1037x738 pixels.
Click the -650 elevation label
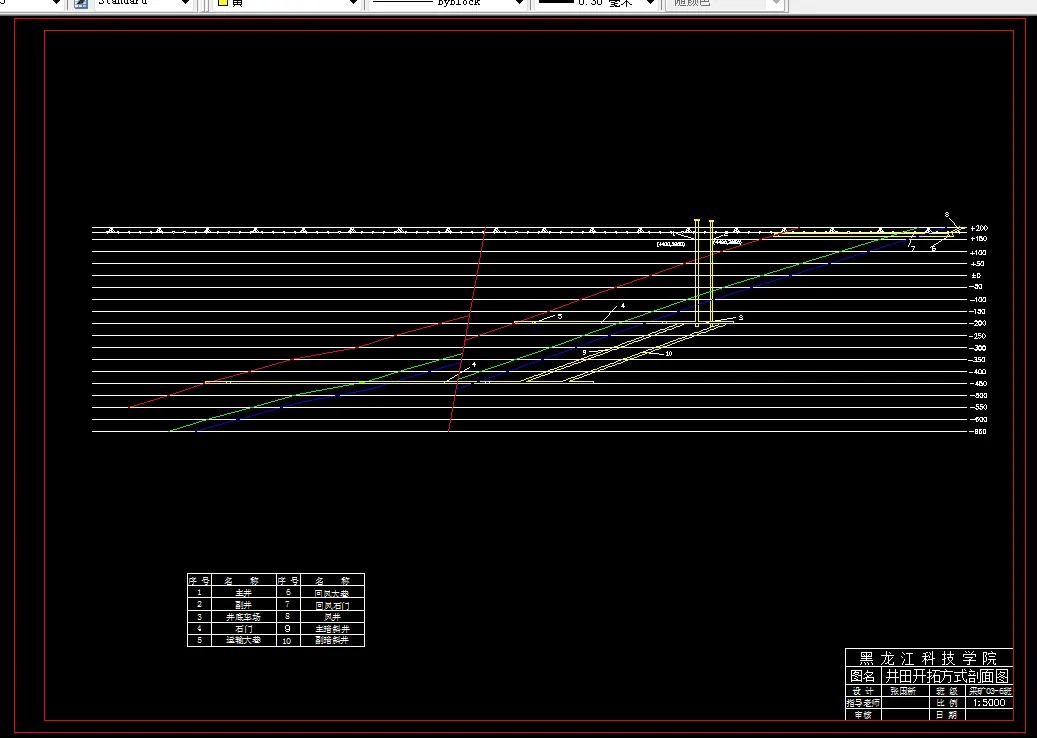978,431
